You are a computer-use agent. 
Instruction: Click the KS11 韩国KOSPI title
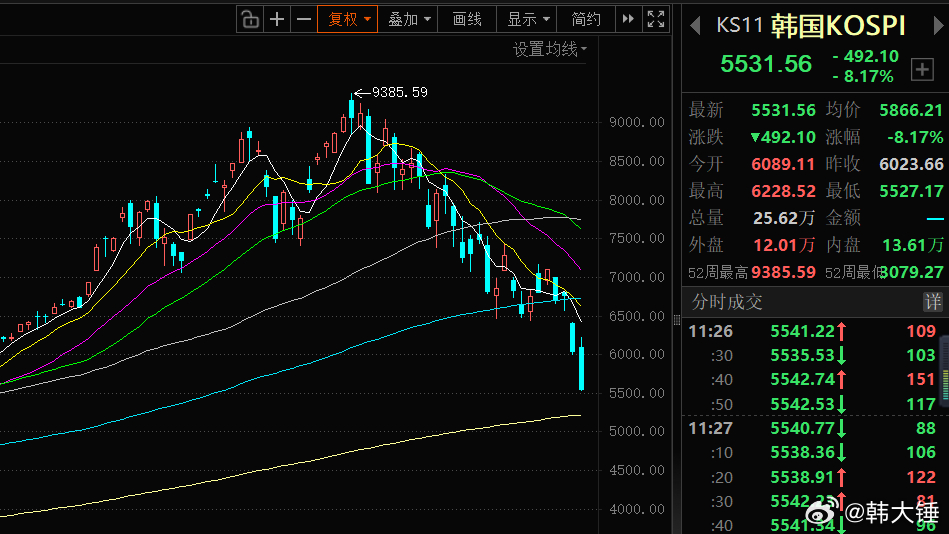click(811, 25)
